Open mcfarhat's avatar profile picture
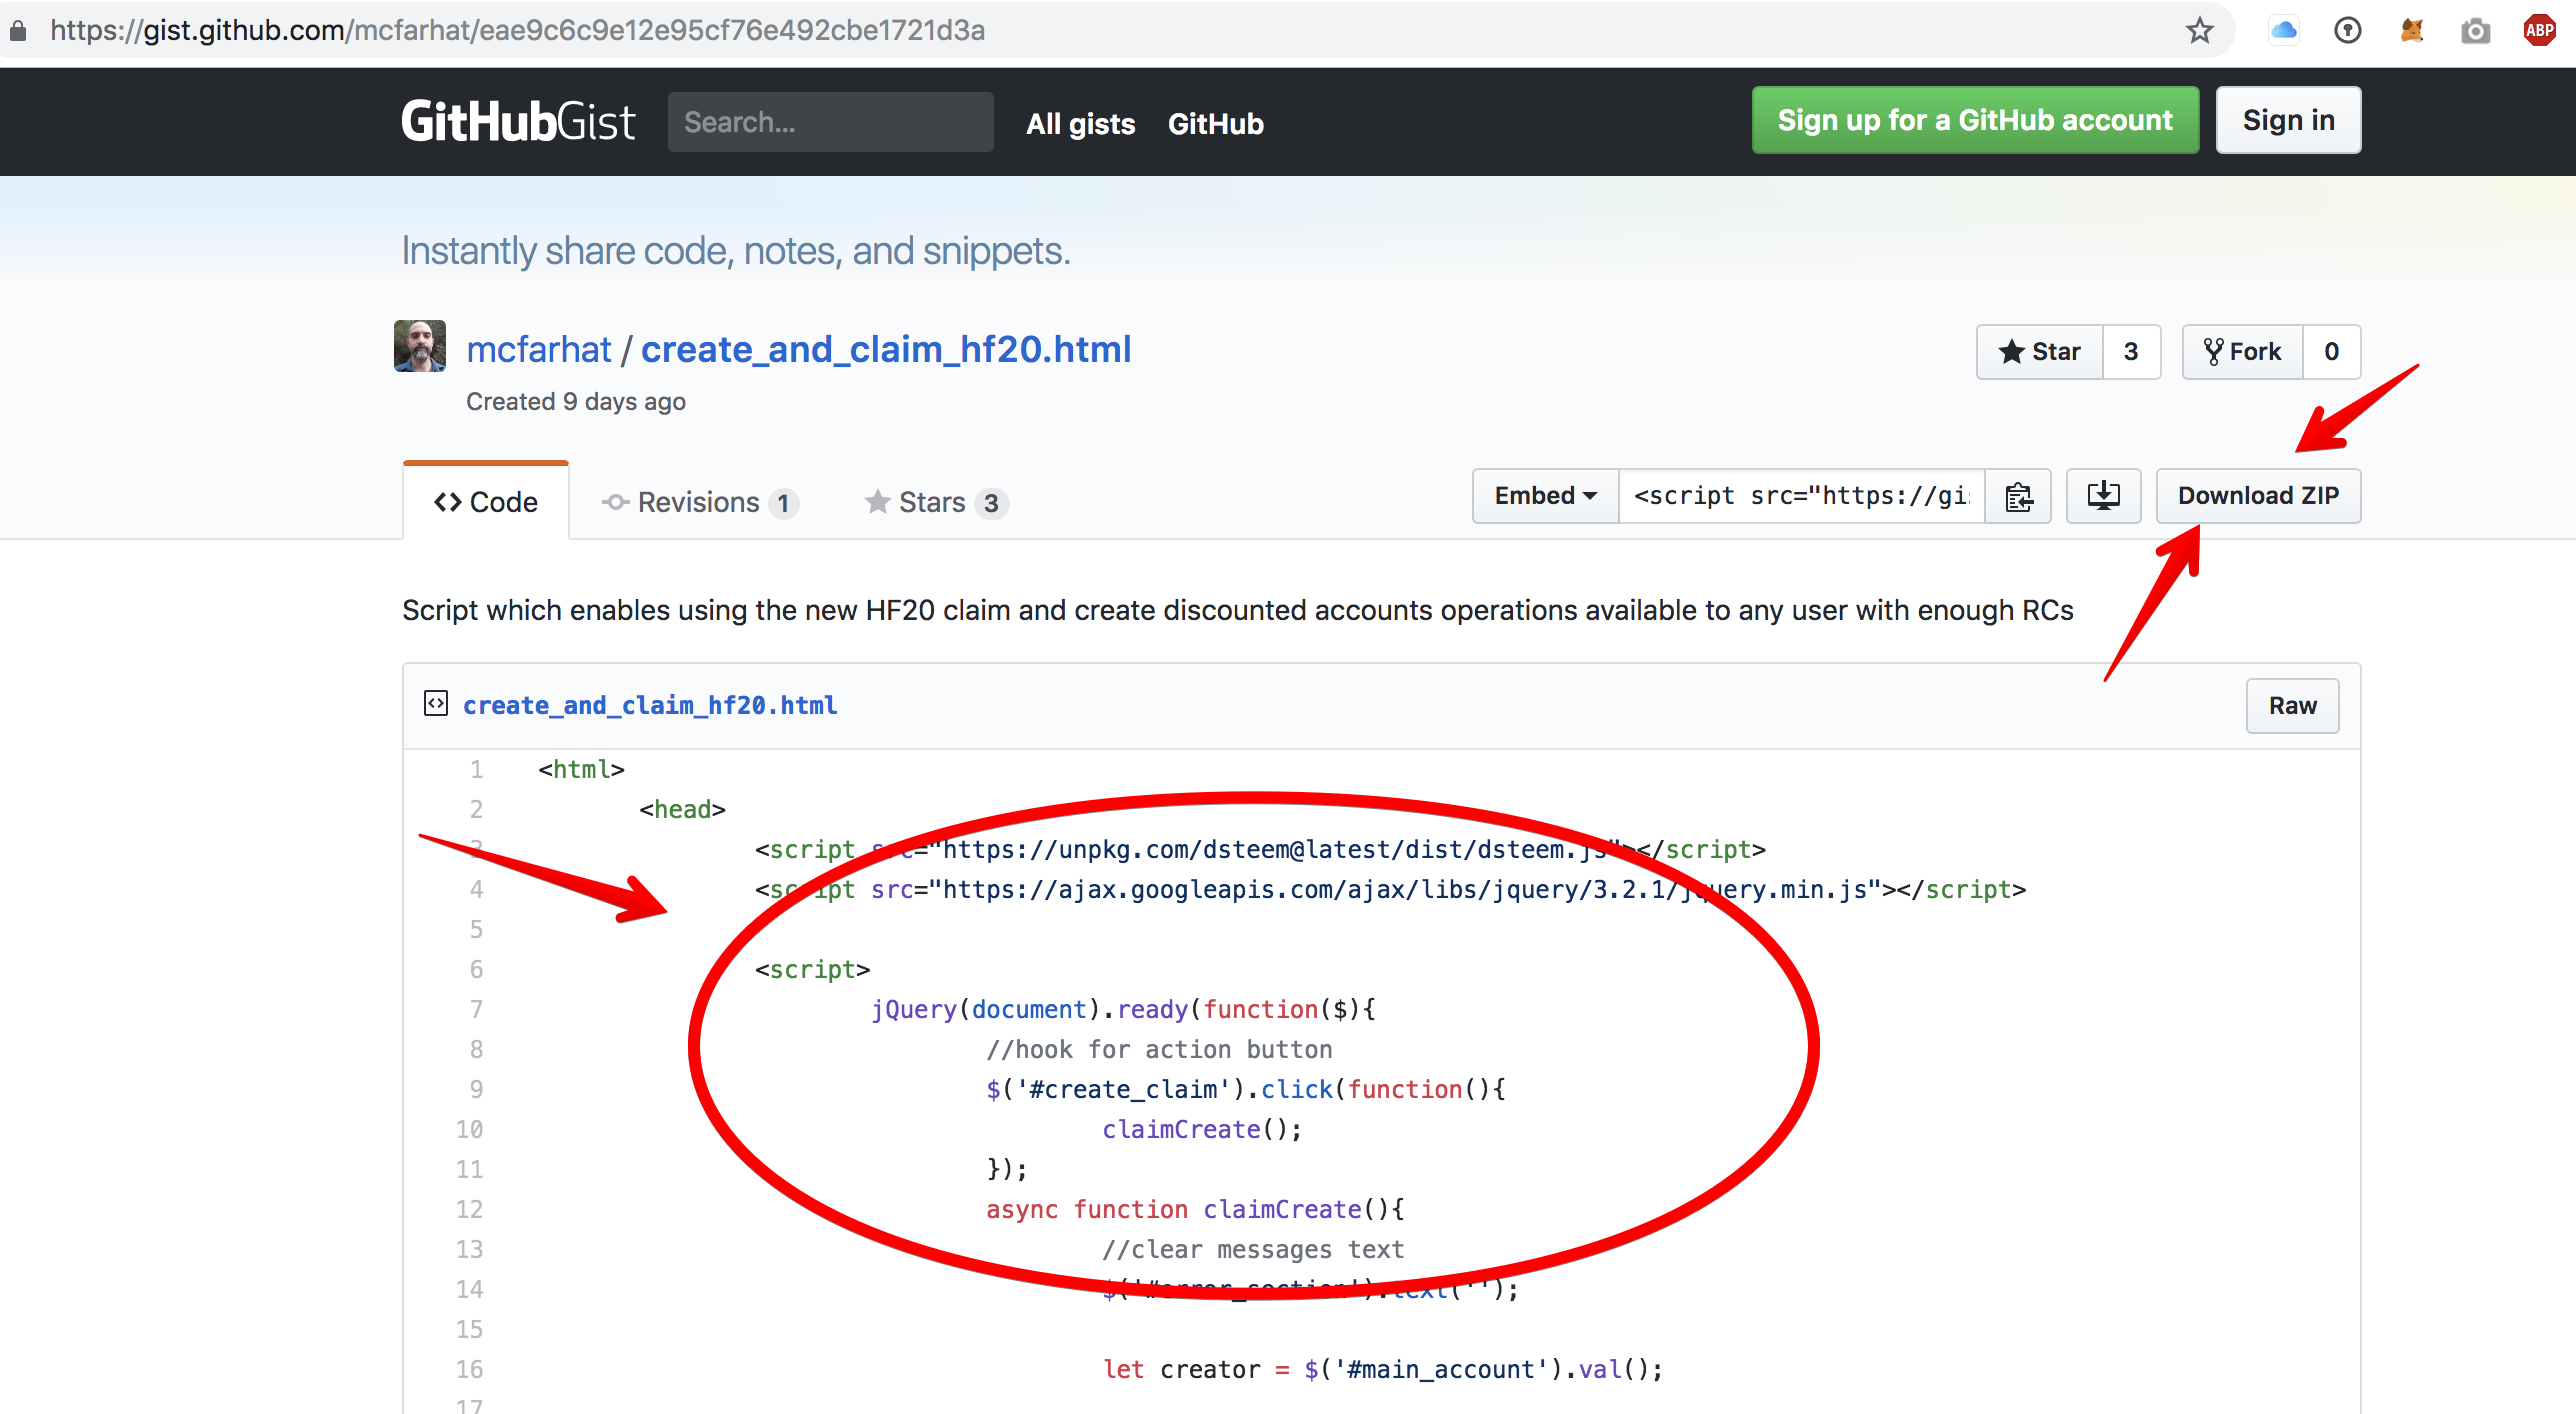This screenshot has width=2576, height=1414. click(x=420, y=346)
